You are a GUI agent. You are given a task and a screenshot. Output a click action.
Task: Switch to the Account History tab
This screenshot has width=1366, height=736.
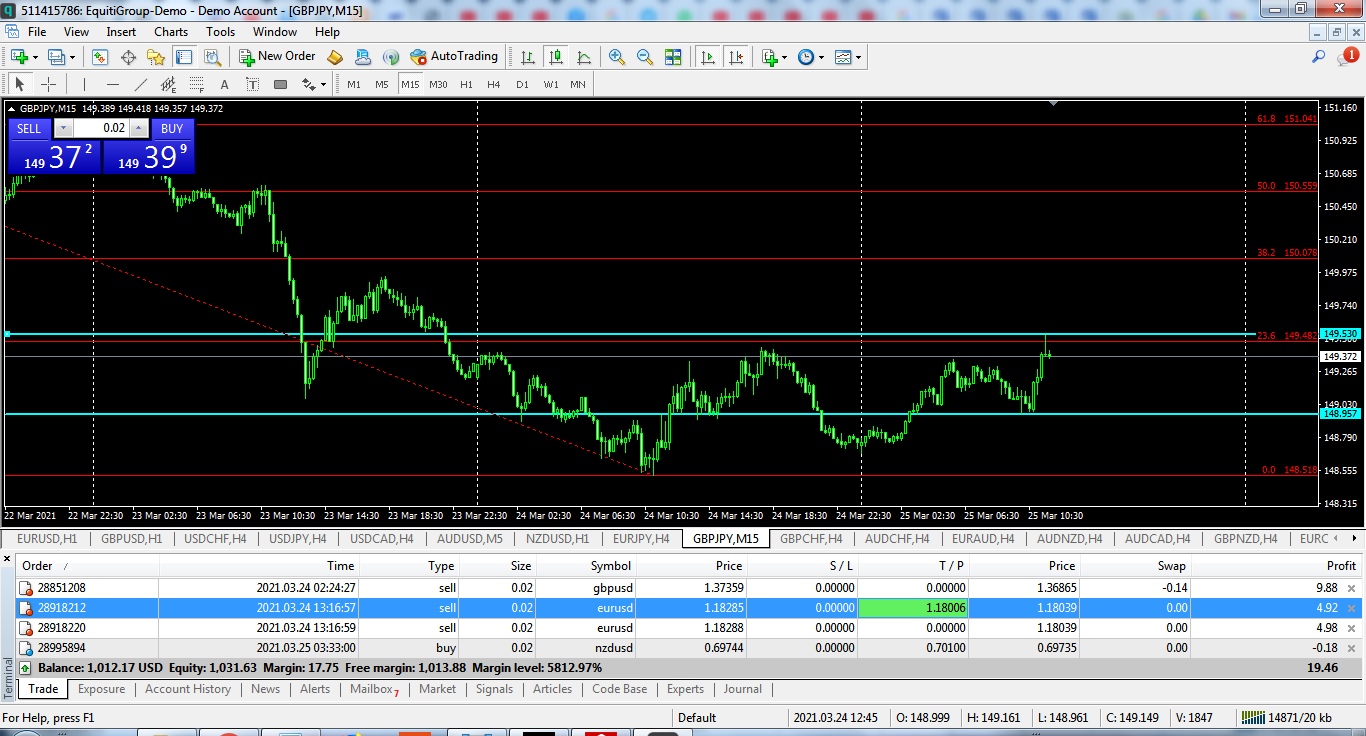[x=188, y=689]
